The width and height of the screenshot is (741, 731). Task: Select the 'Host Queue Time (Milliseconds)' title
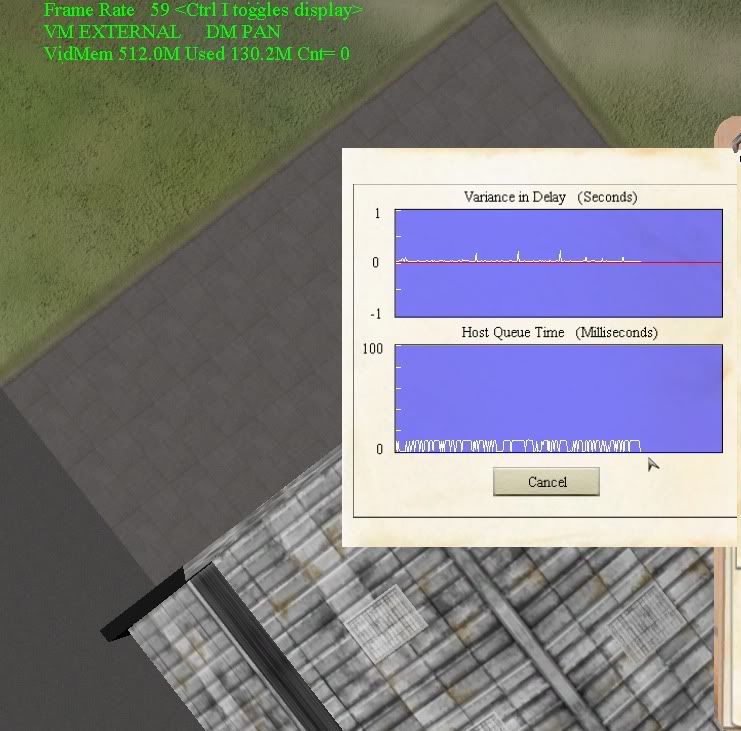560,332
